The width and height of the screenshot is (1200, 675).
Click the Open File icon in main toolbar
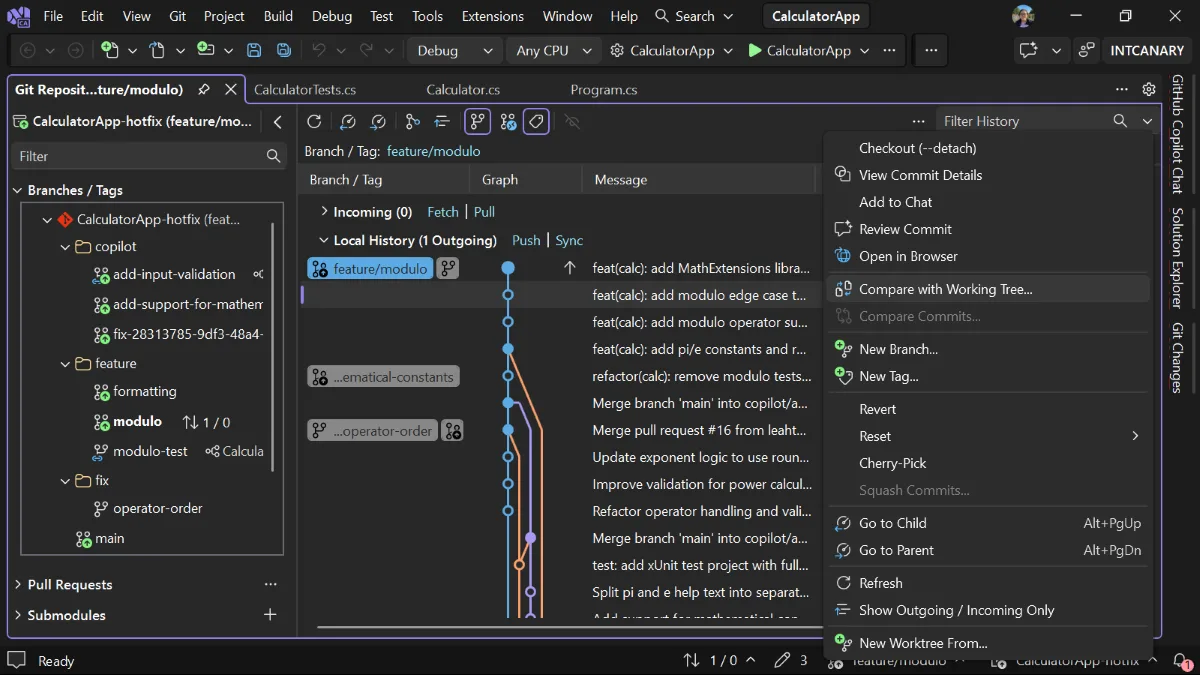pos(158,51)
